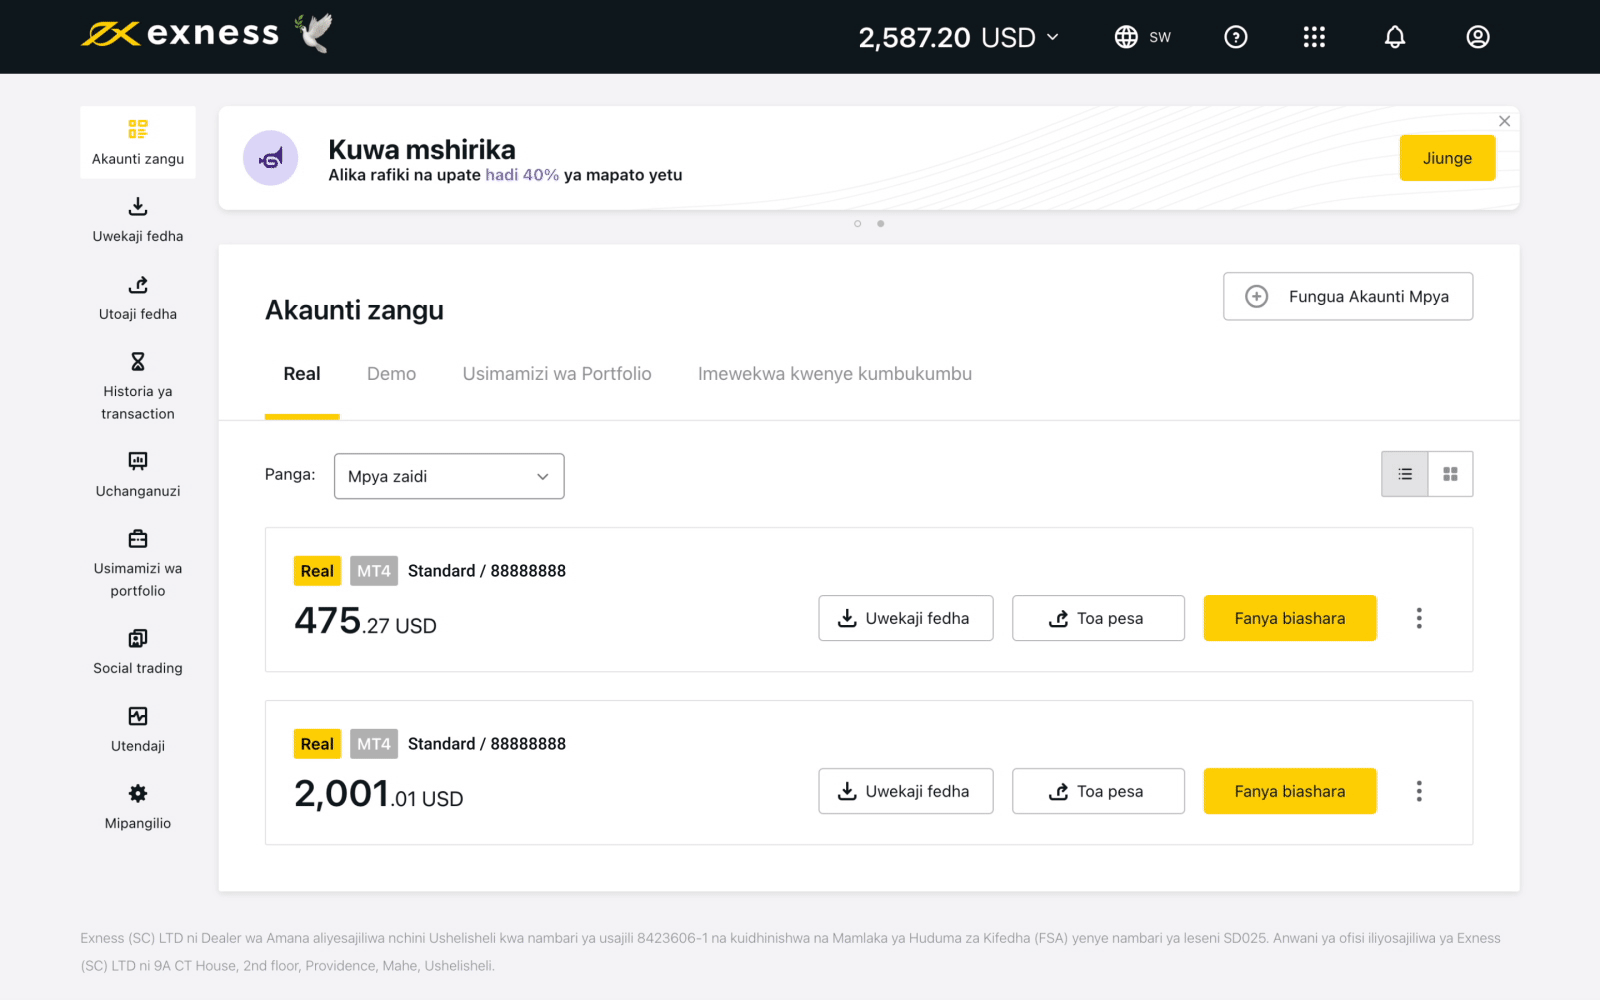Open Social trading in sidebar
Image resolution: width=1600 pixels, height=1000 pixels.
[138, 652]
